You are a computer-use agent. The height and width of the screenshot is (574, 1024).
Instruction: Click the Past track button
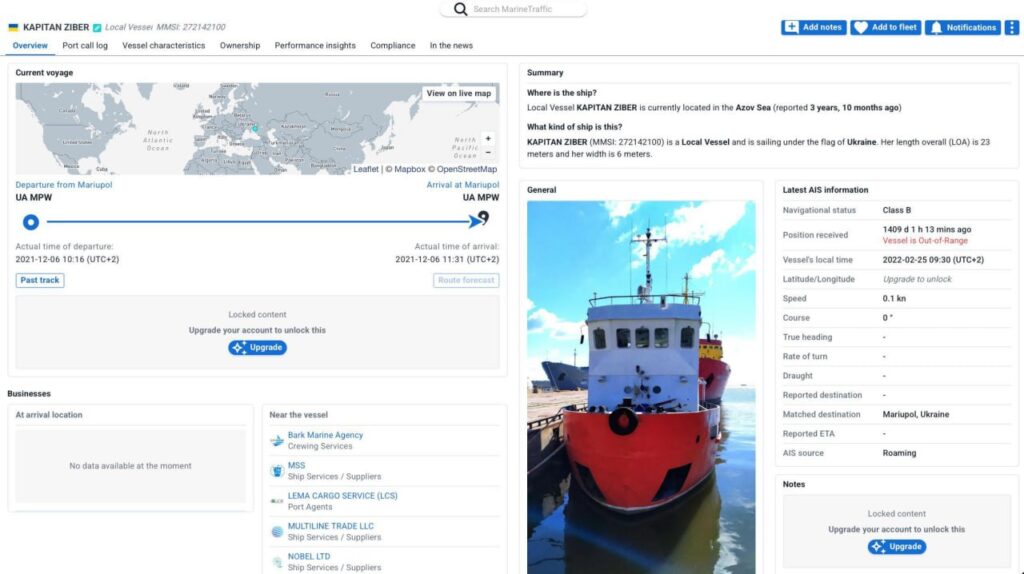(x=40, y=280)
